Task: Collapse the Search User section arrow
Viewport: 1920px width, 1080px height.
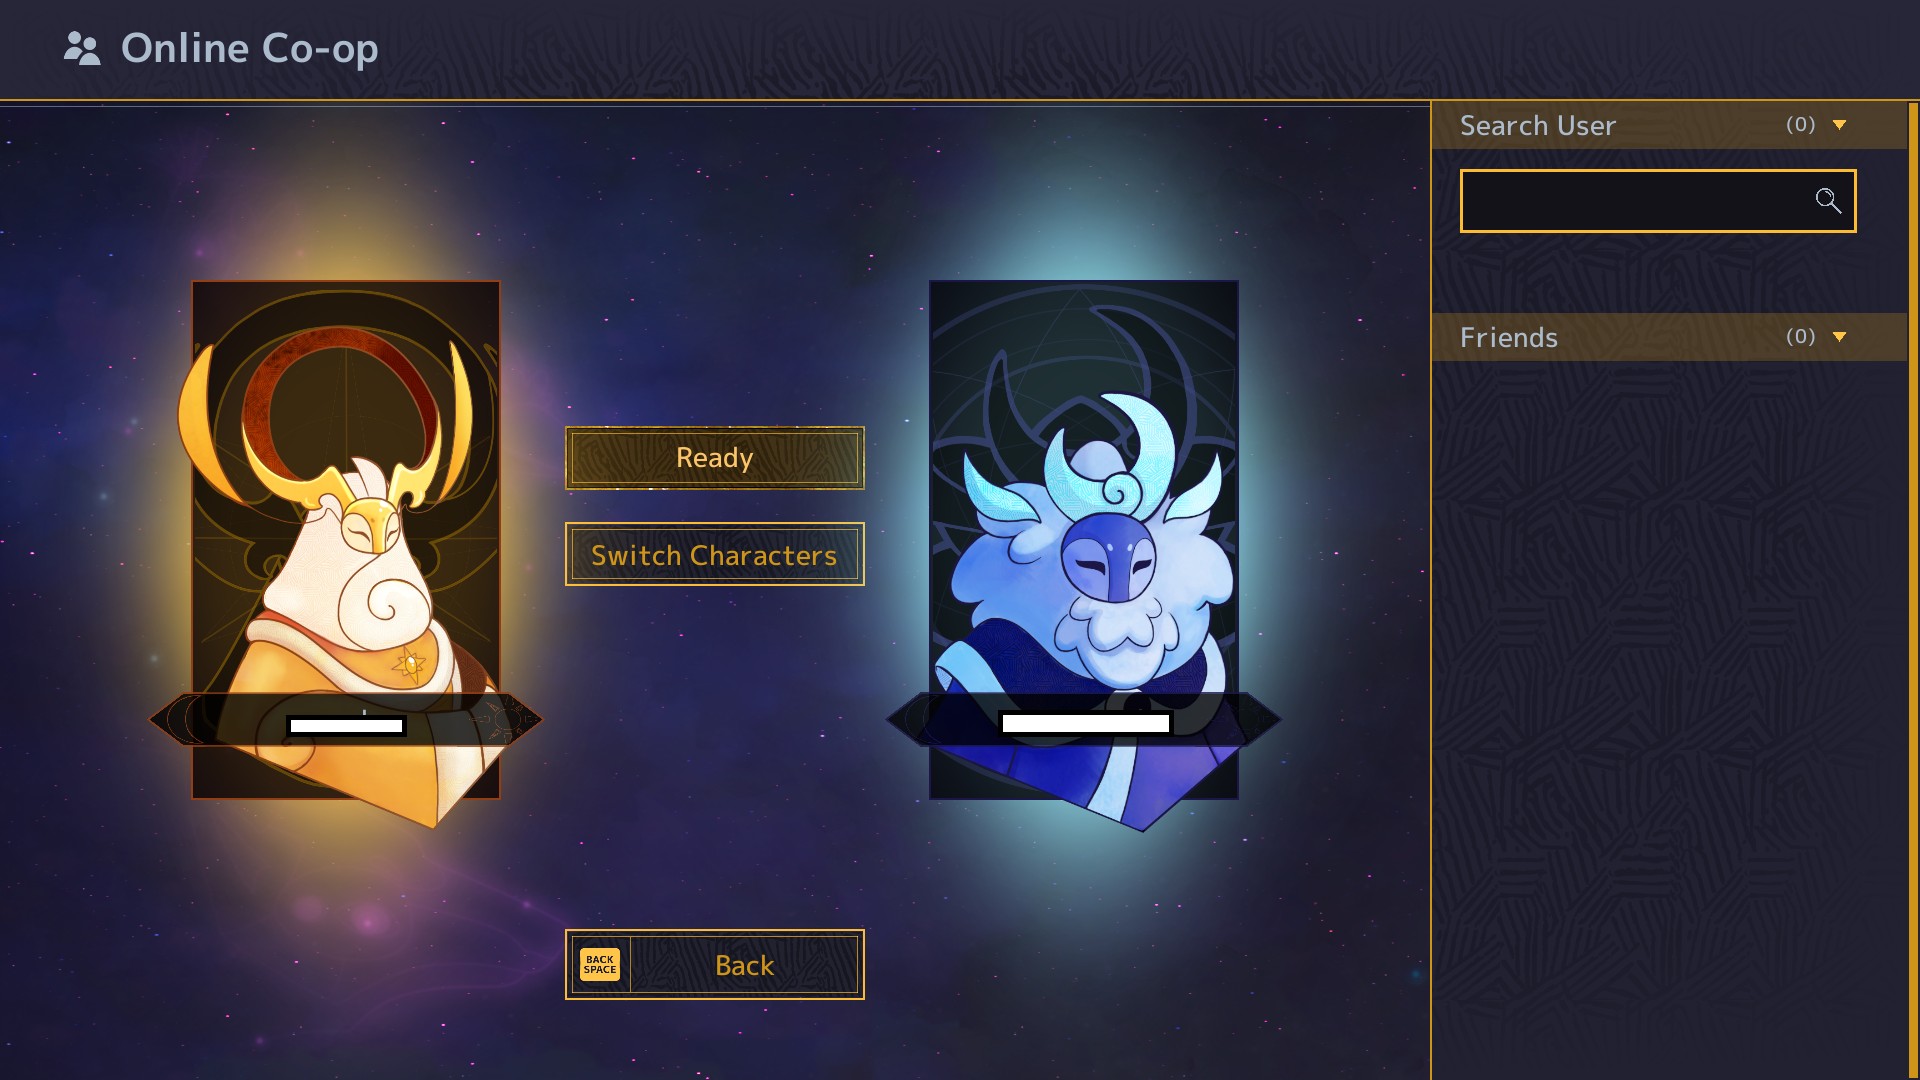Action: (x=1839, y=125)
